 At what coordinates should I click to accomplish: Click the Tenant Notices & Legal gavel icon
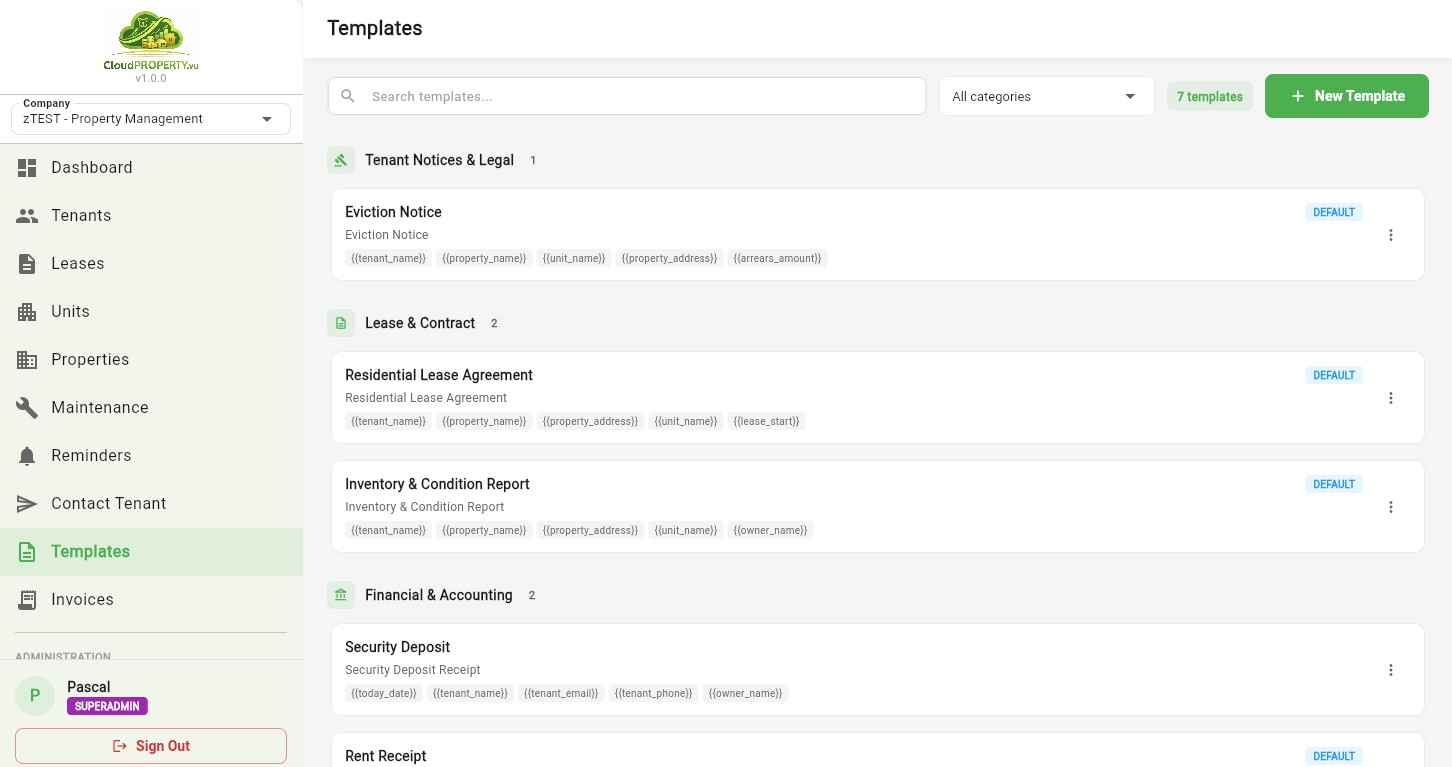(341, 160)
